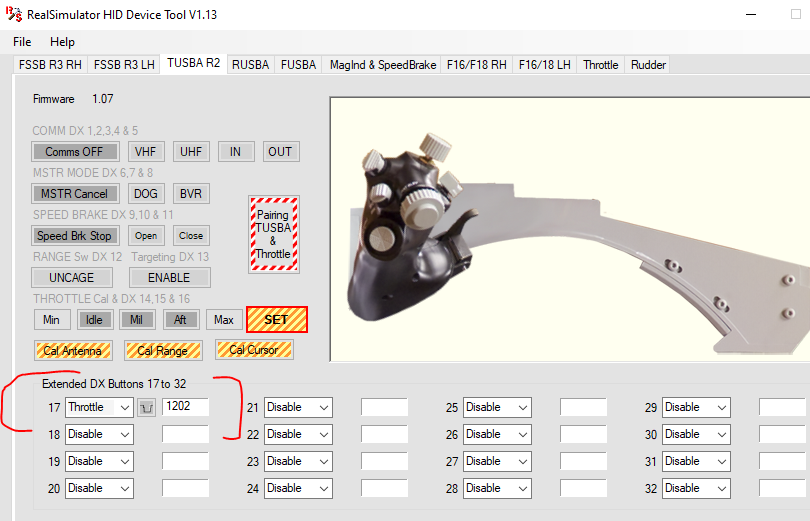Switch to the Rudder tab
This screenshot has height=521, width=810.
(648, 65)
